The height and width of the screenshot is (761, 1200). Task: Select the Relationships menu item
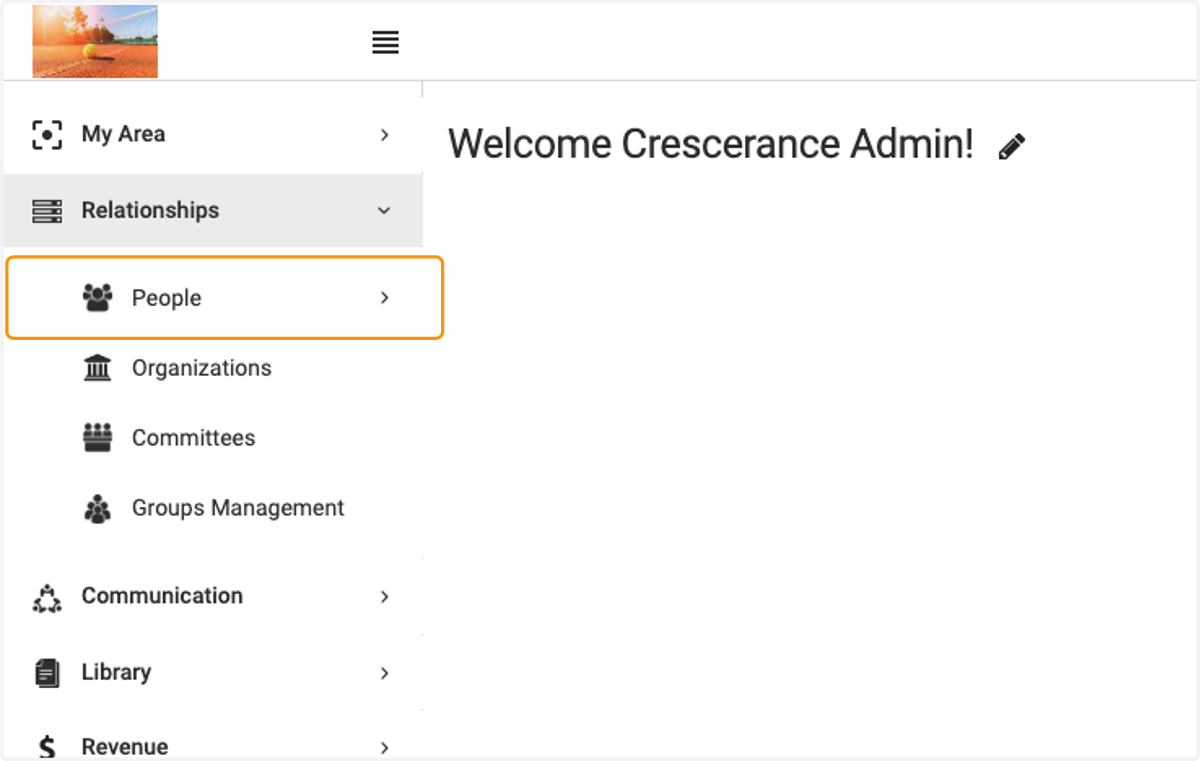click(213, 210)
